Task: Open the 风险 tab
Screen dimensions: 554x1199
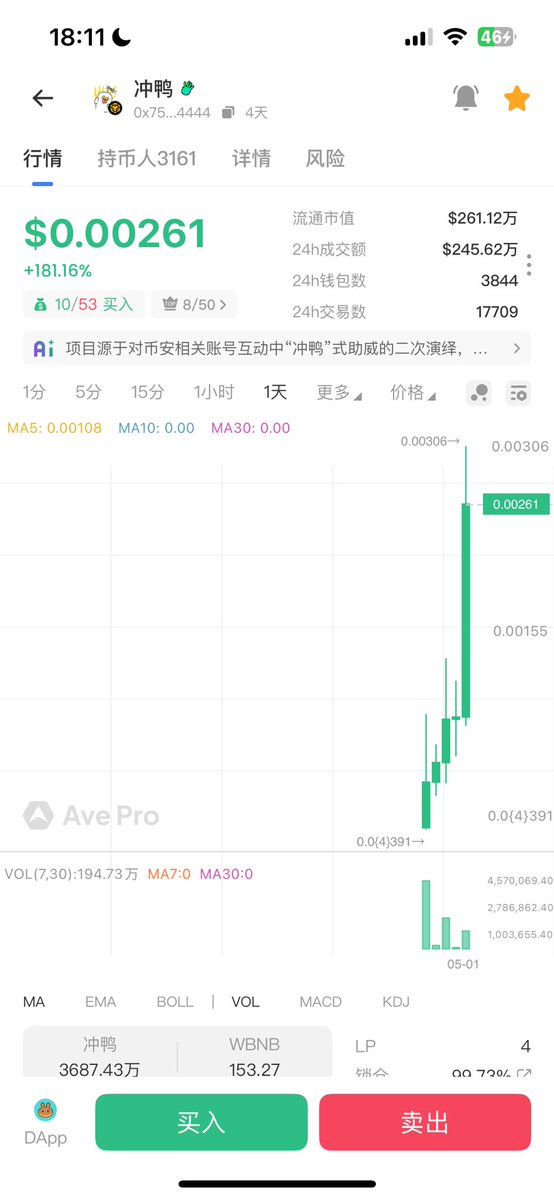Action: pyautogui.click(x=325, y=158)
